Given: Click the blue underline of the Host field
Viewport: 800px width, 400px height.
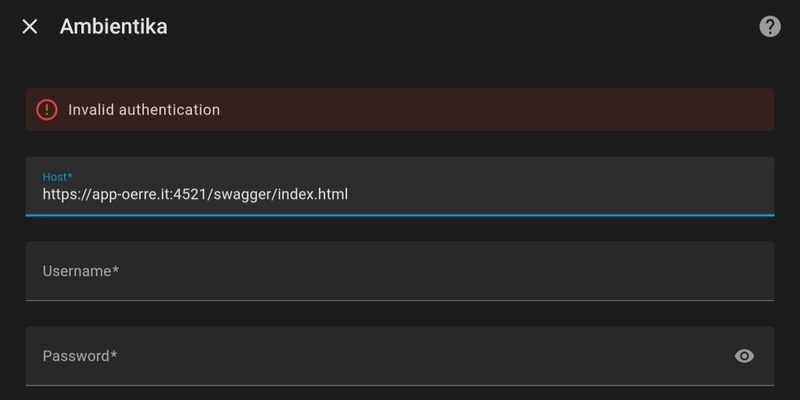Looking at the screenshot, I should coord(400,214).
